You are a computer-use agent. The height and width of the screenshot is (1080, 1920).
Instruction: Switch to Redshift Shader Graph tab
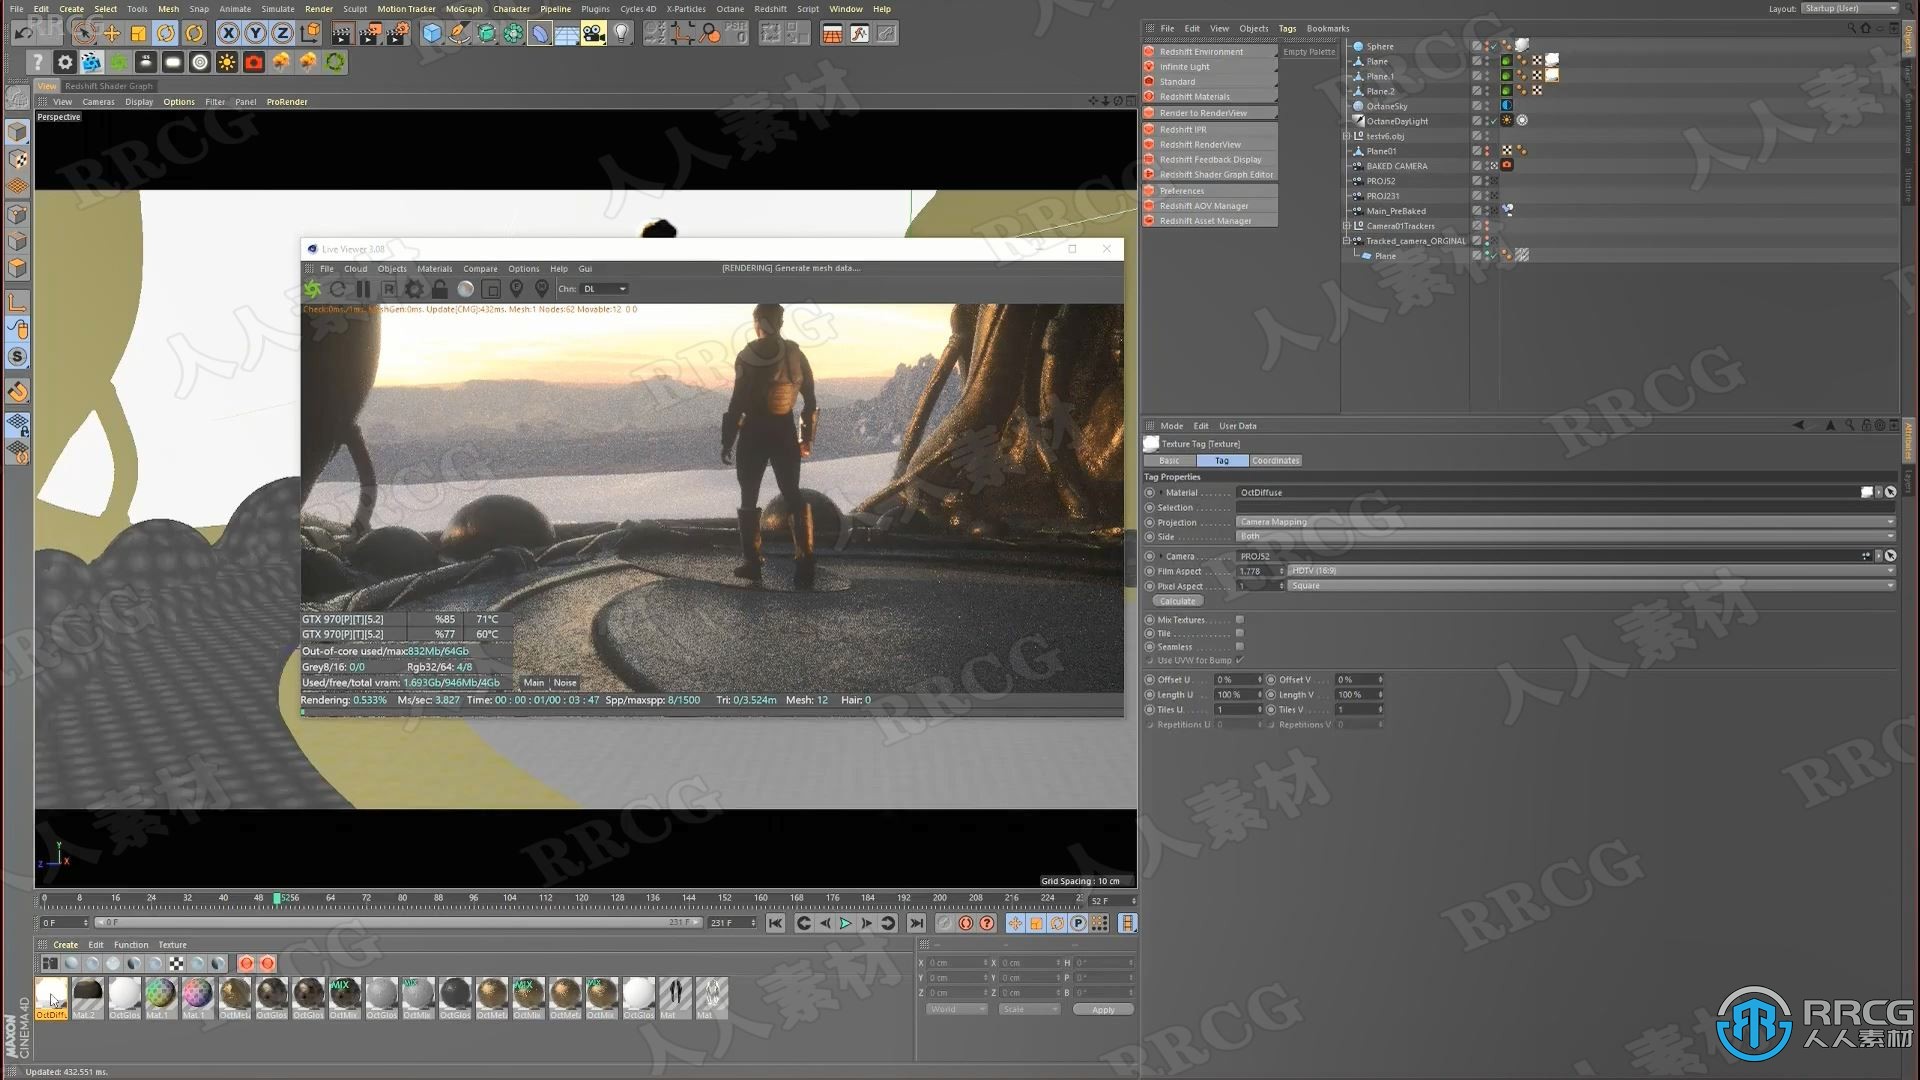click(x=108, y=86)
